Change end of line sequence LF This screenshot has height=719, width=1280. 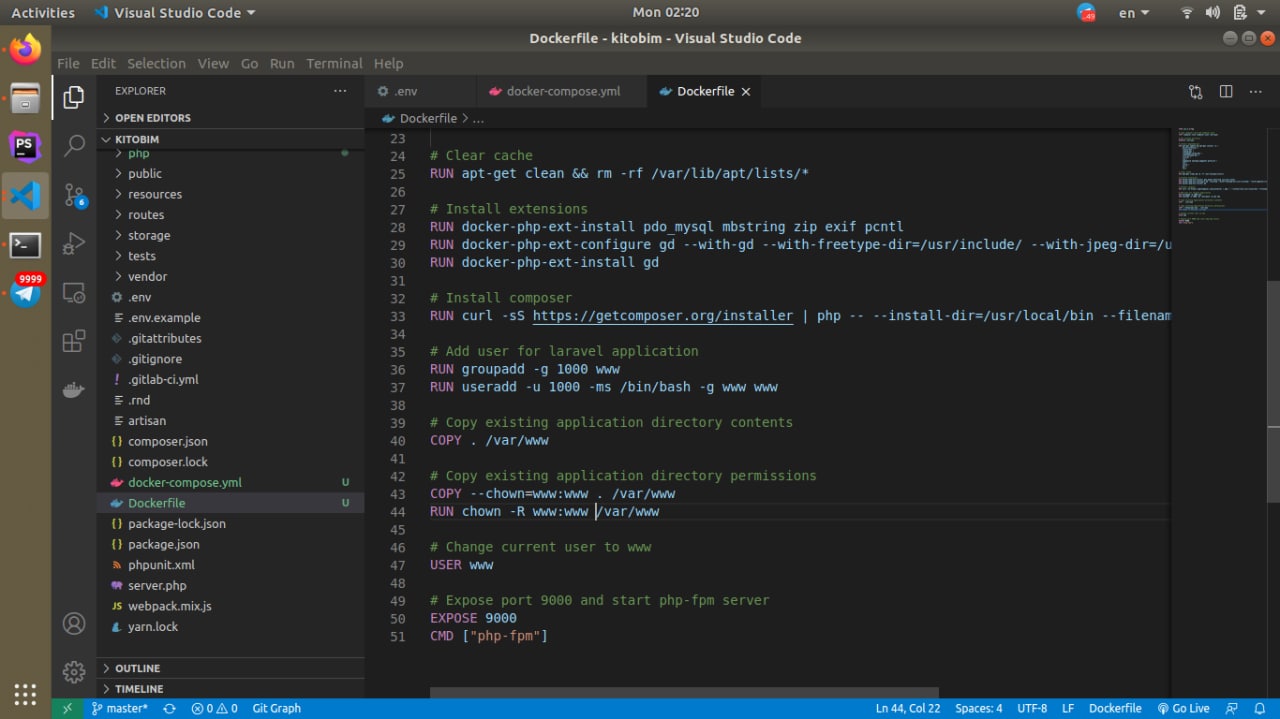(1068, 708)
